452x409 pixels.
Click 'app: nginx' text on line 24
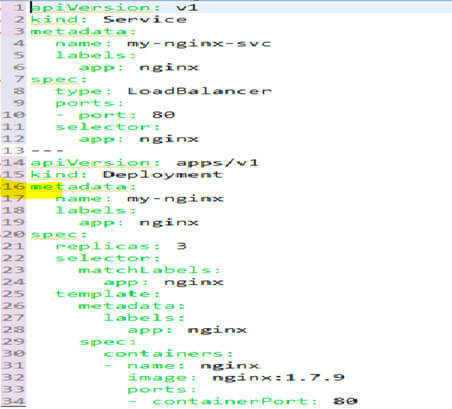(x=163, y=282)
